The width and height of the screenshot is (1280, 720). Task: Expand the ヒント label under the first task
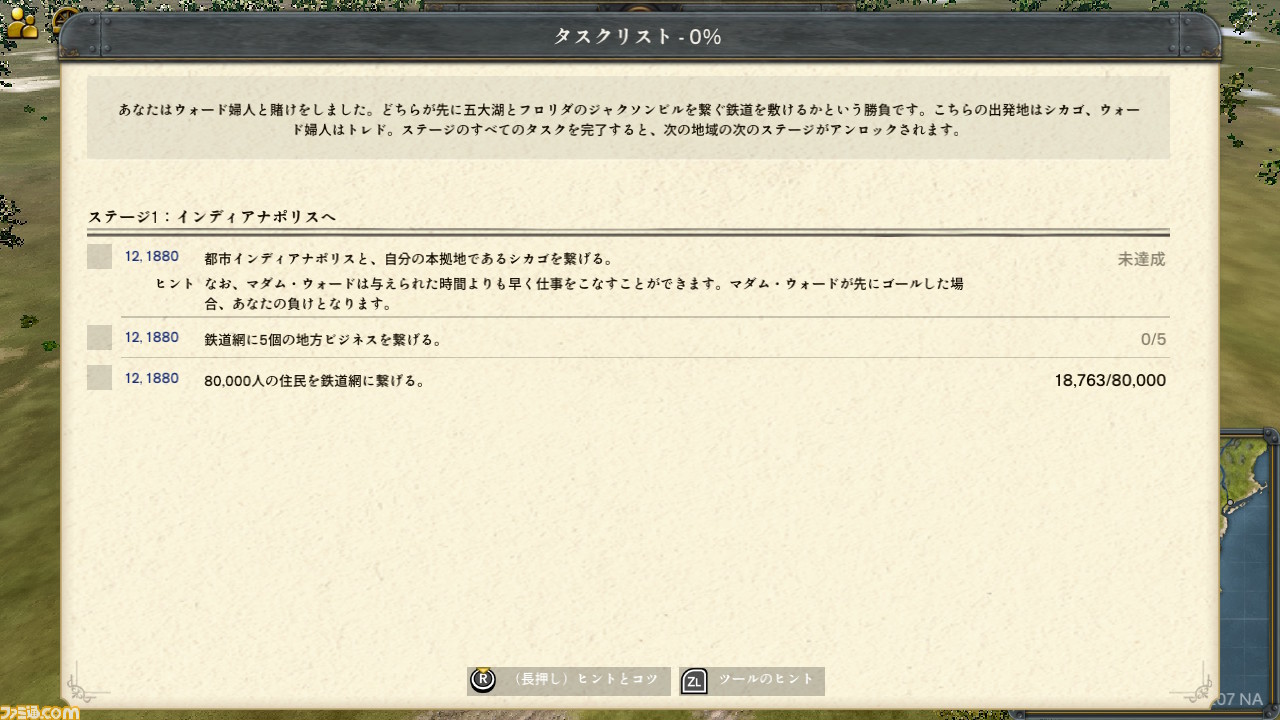click(x=175, y=284)
